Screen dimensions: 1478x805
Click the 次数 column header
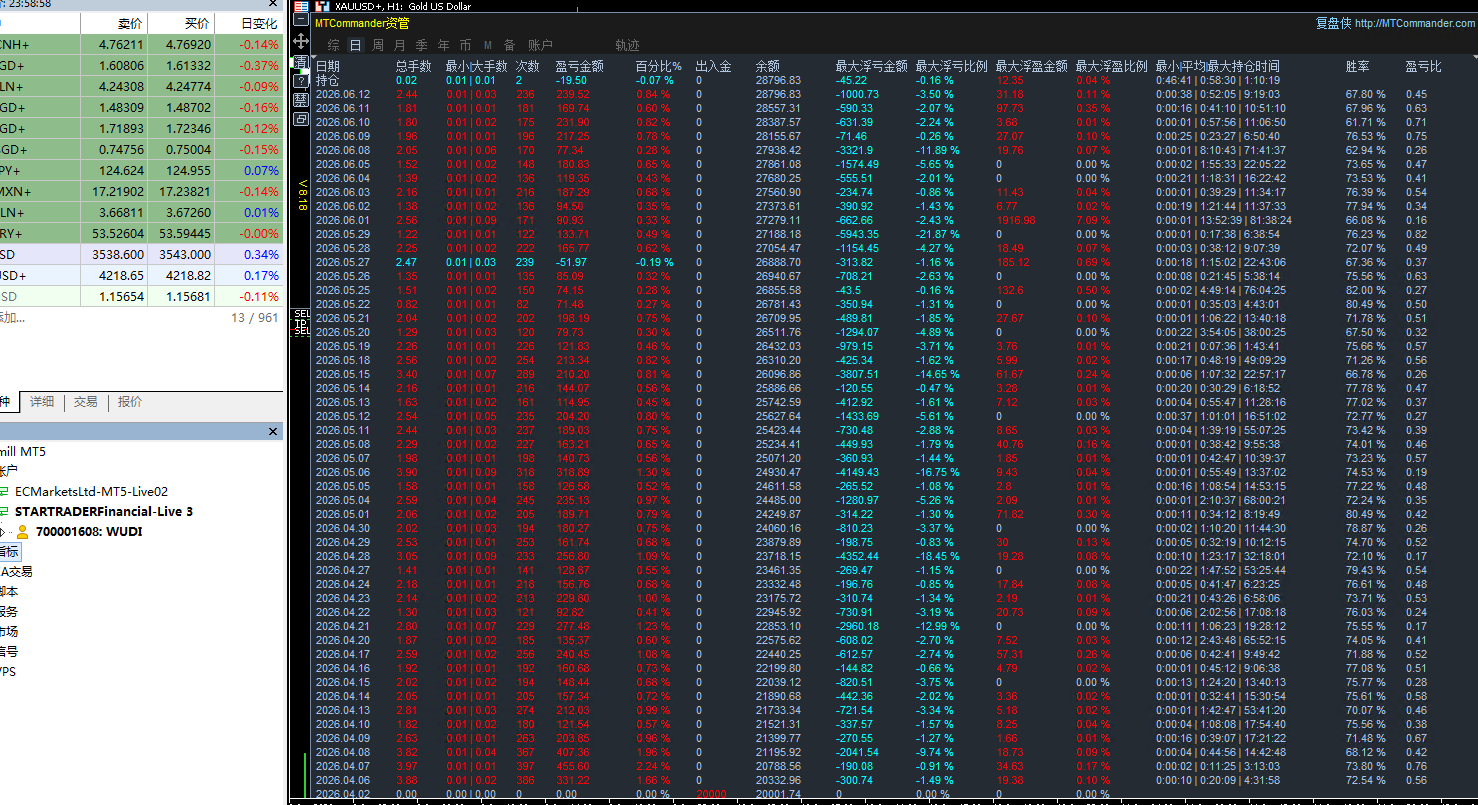(528, 66)
